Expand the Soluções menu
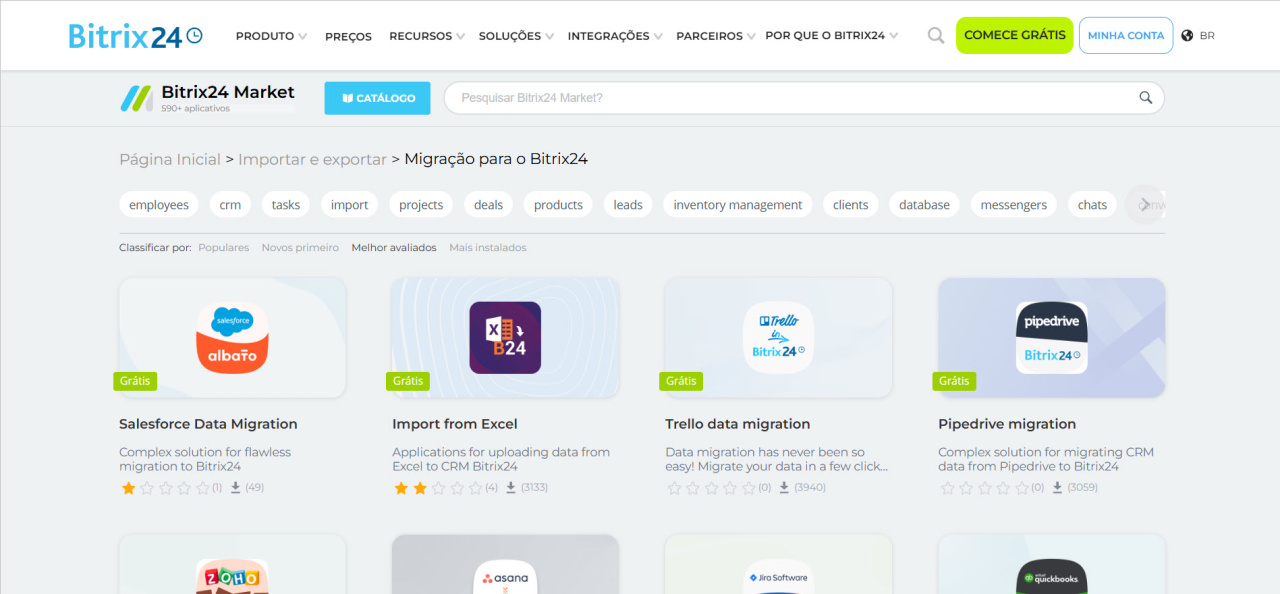This screenshot has width=1280, height=594. point(516,36)
